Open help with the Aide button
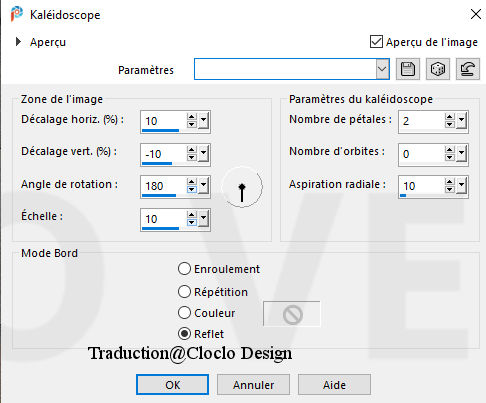The width and height of the screenshot is (486, 403). 334,385
